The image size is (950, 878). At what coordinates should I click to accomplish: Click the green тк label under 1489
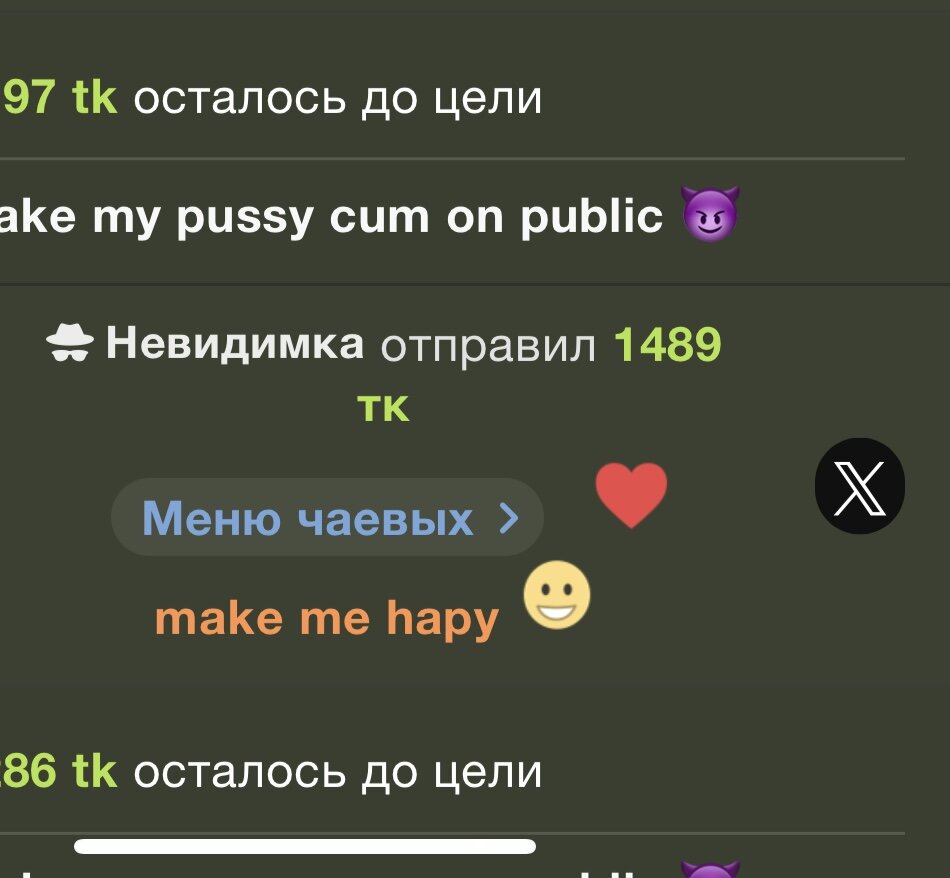coord(383,408)
